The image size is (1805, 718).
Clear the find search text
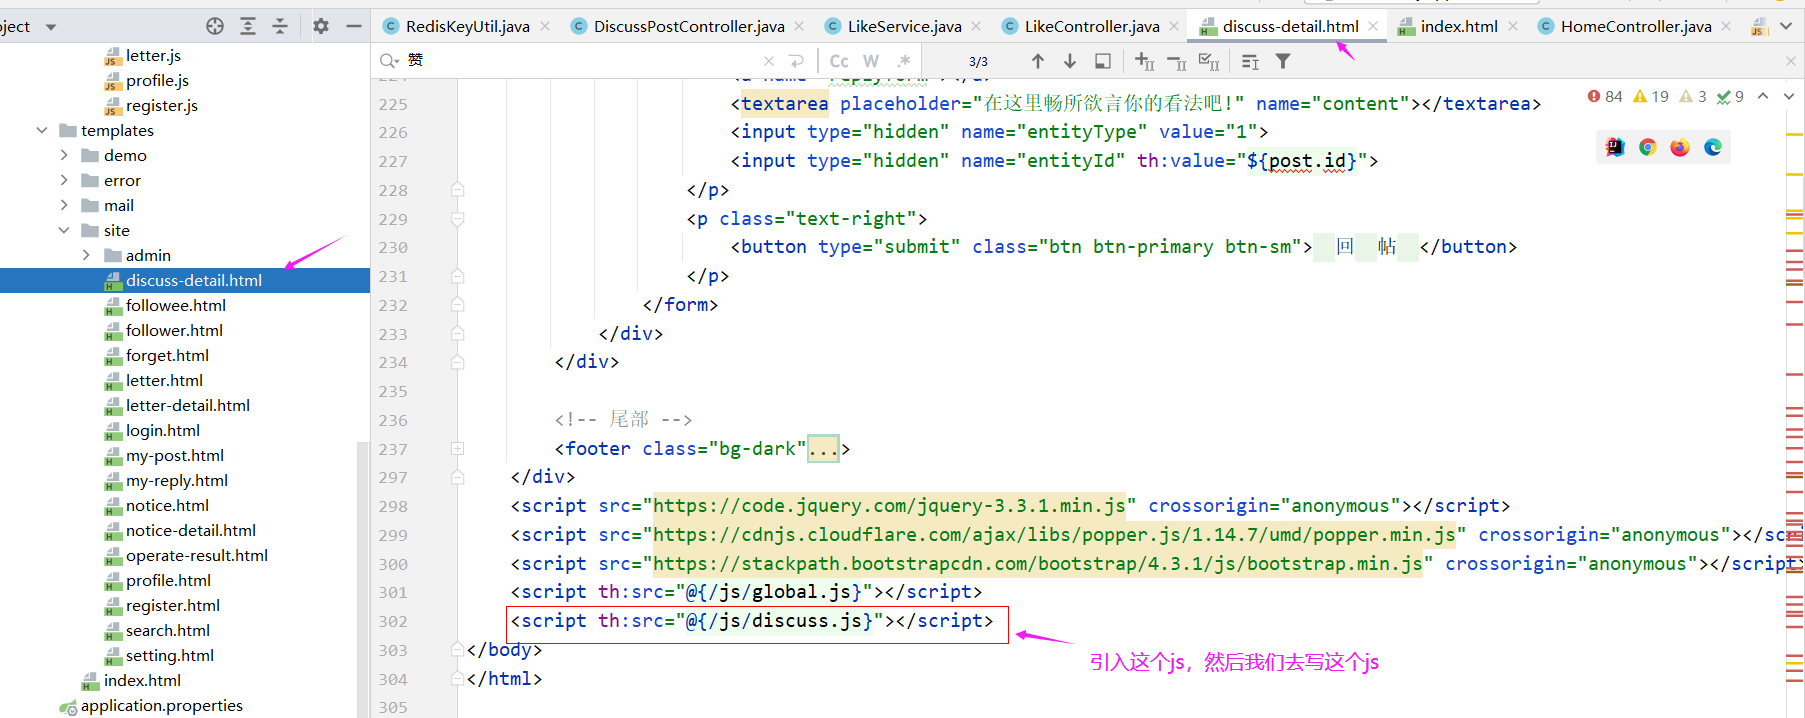768,61
